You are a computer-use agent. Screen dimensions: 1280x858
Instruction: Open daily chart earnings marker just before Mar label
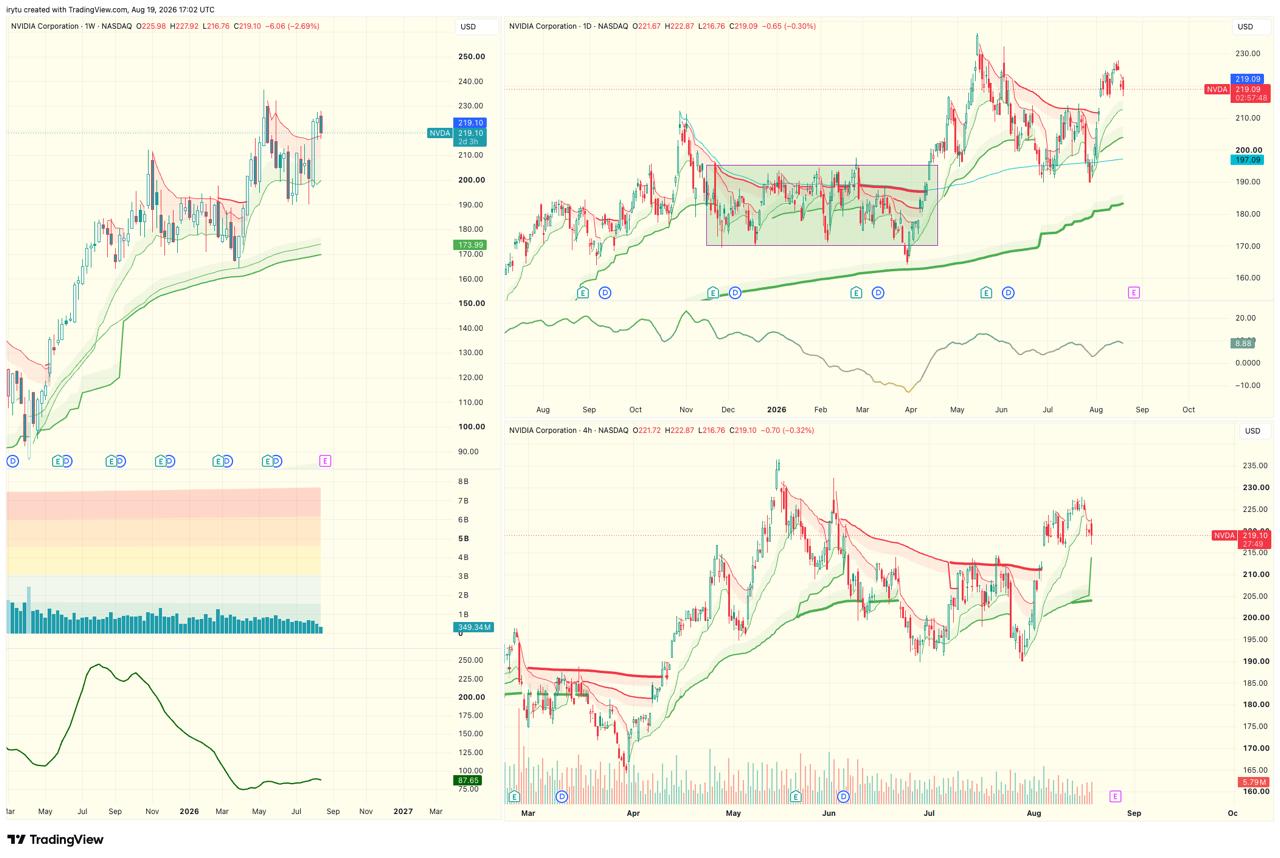(856, 292)
